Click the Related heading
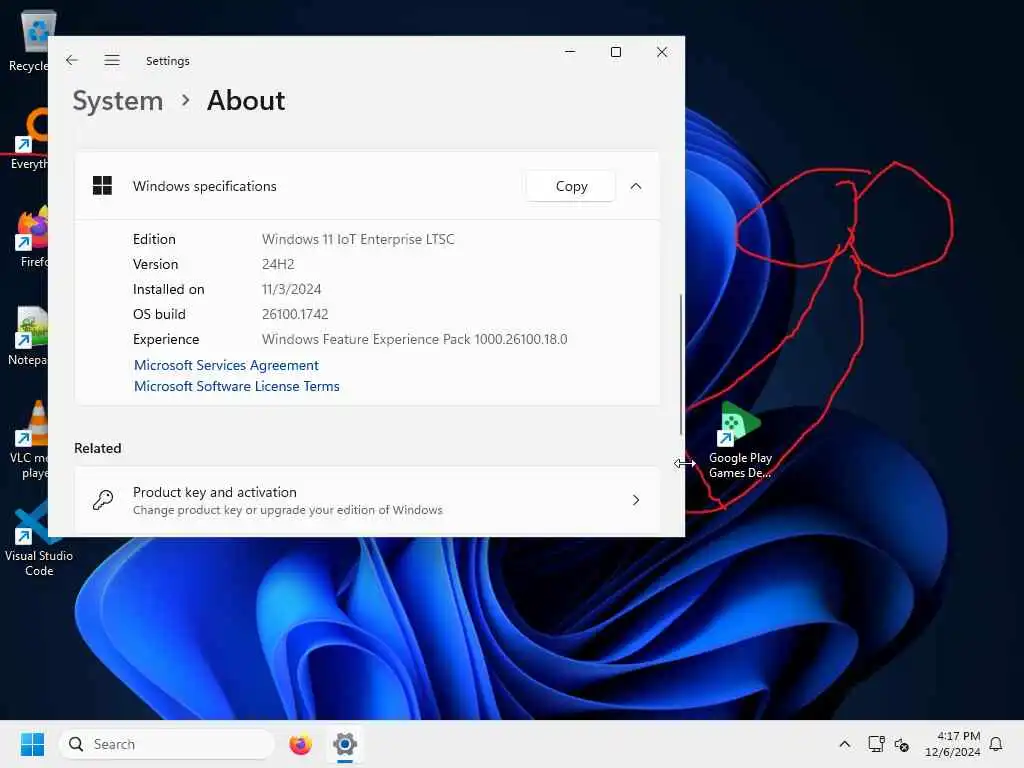Viewport: 1024px width, 768px height. [97, 448]
